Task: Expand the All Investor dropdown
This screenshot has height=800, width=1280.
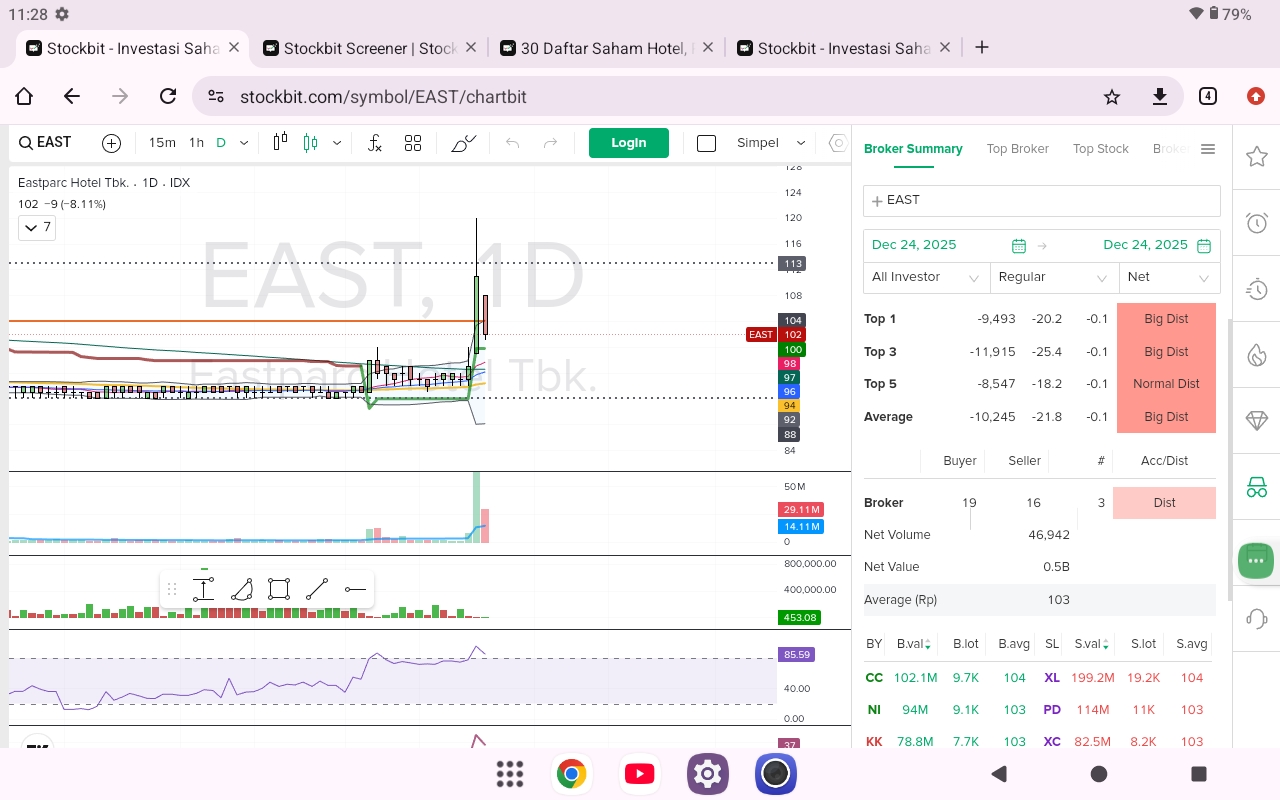Action: click(926, 277)
